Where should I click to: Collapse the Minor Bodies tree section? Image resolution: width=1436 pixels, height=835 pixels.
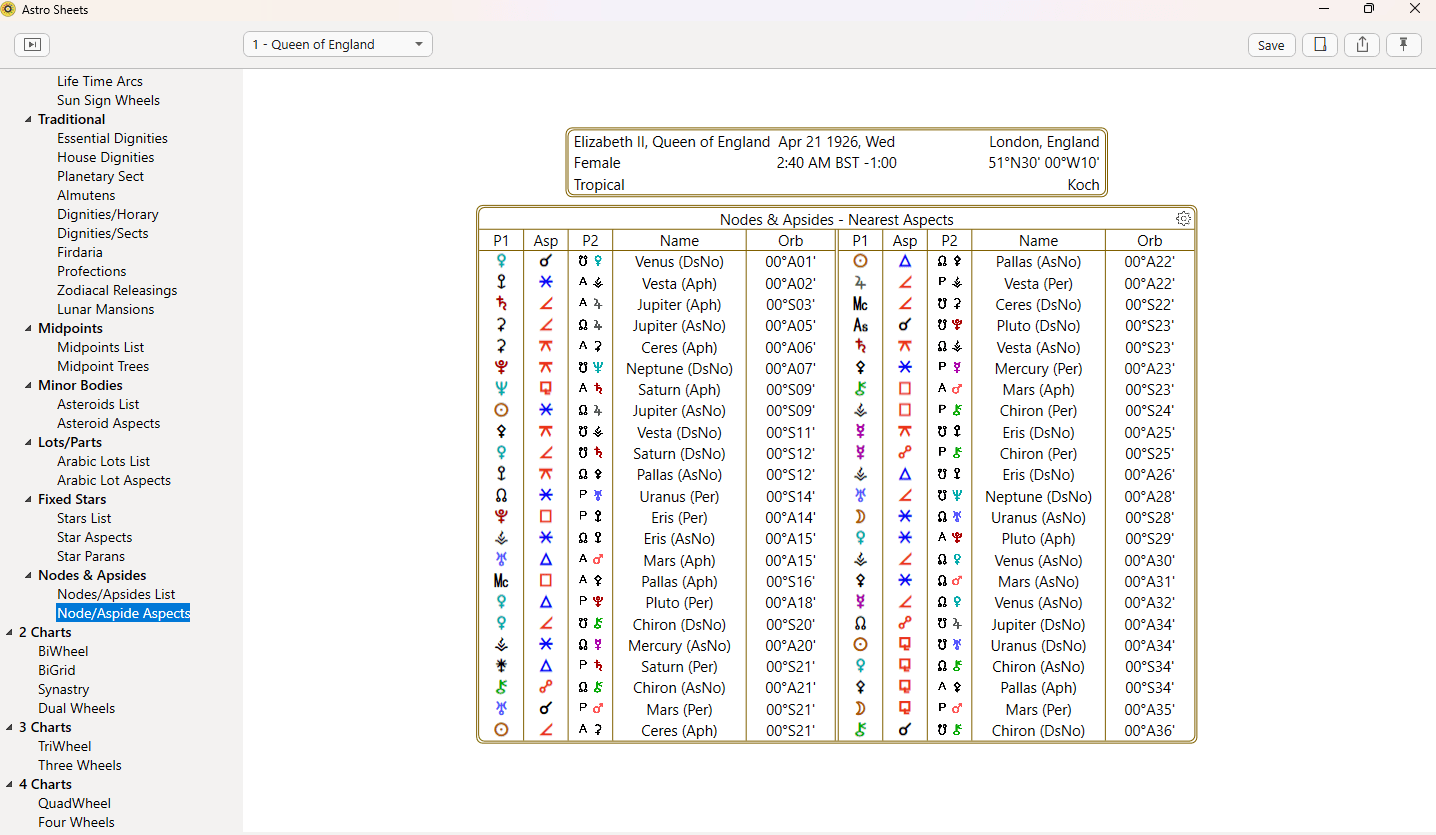(x=28, y=386)
